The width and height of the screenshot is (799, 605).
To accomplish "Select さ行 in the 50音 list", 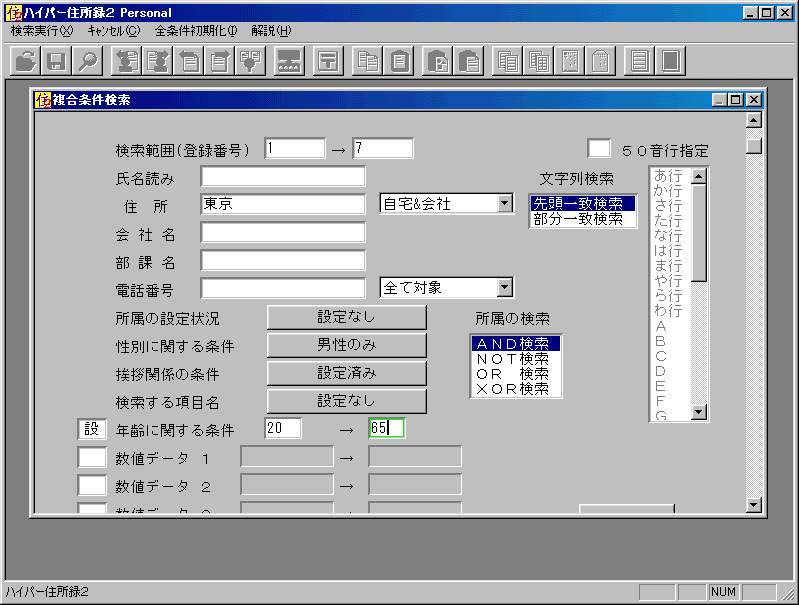I will 668,206.
